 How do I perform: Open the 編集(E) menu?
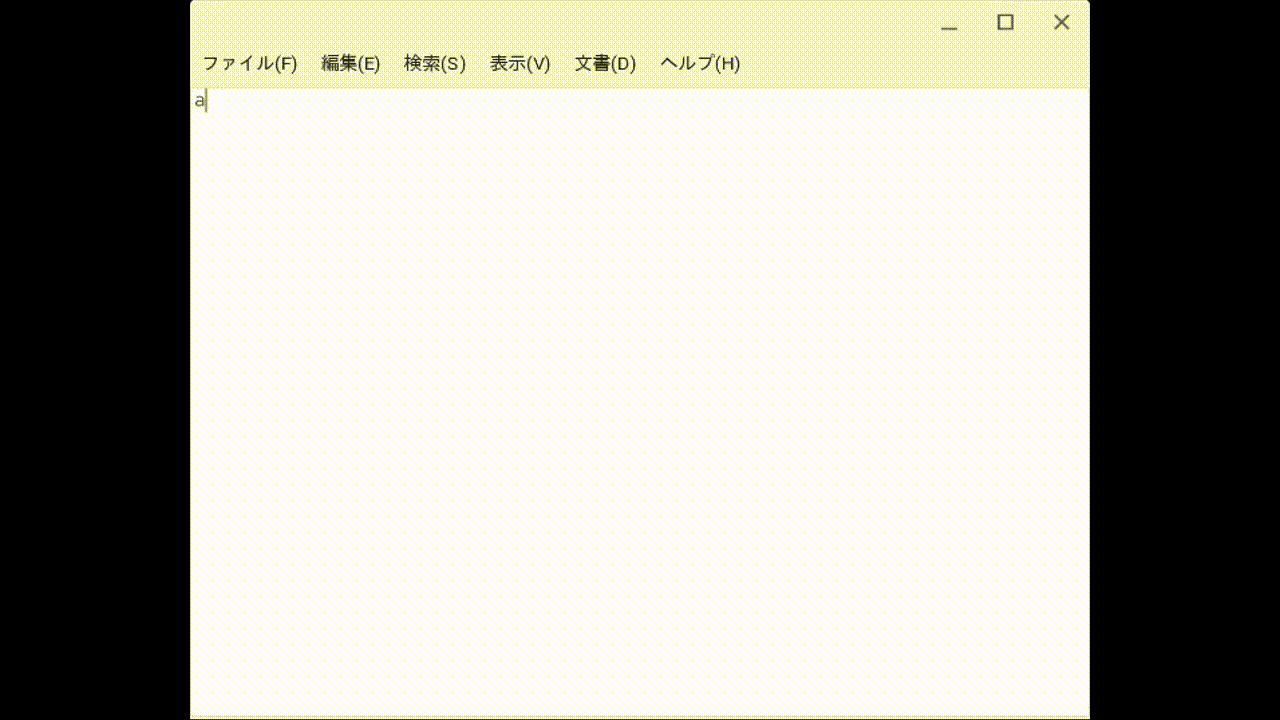click(350, 64)
